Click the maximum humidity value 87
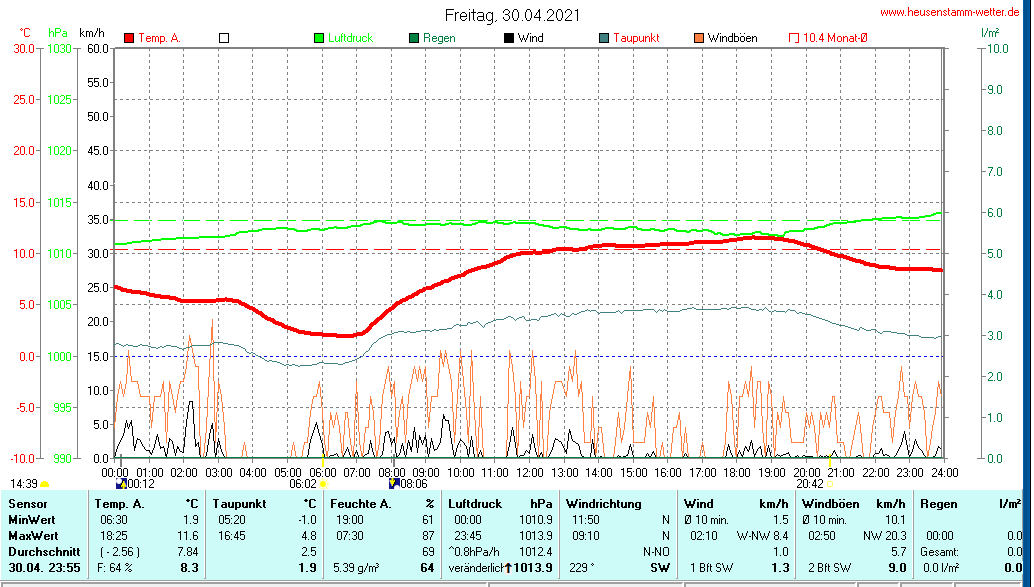Viewport: 1034px width, 587px height. pos(428,536)
